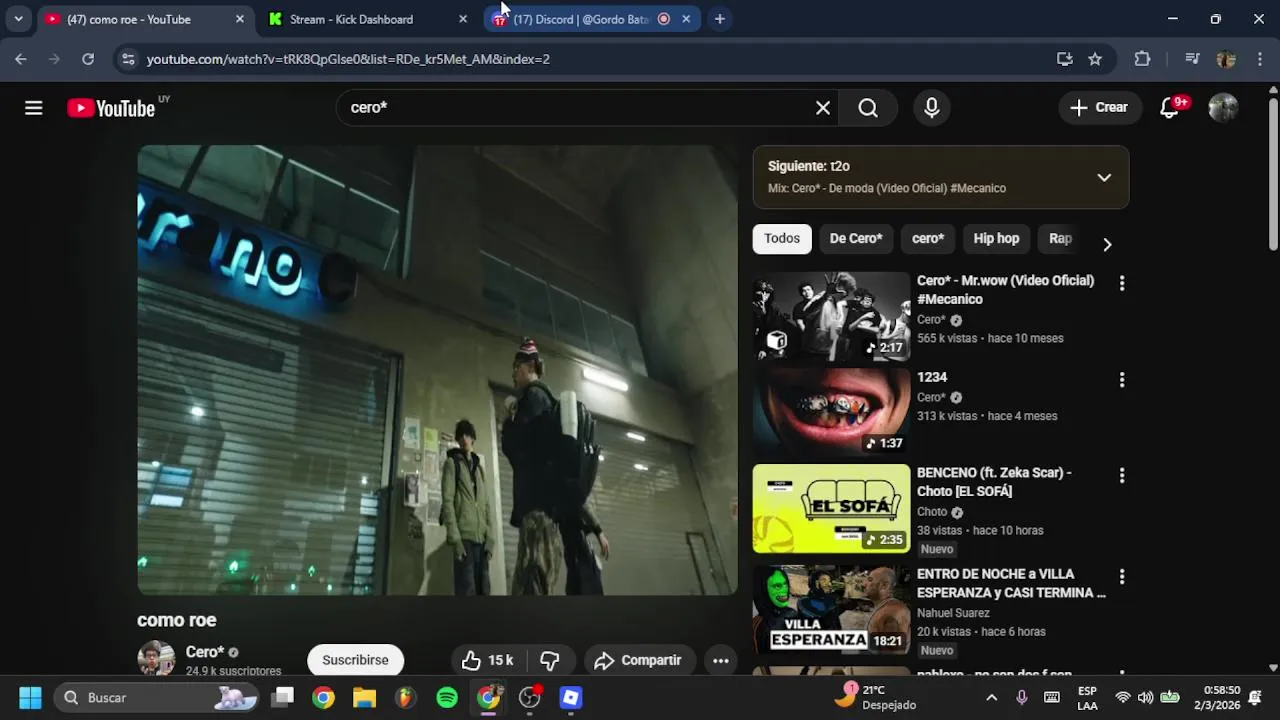
Task: Open options menu for Mr.wow video
Action: pos(1122,284)
